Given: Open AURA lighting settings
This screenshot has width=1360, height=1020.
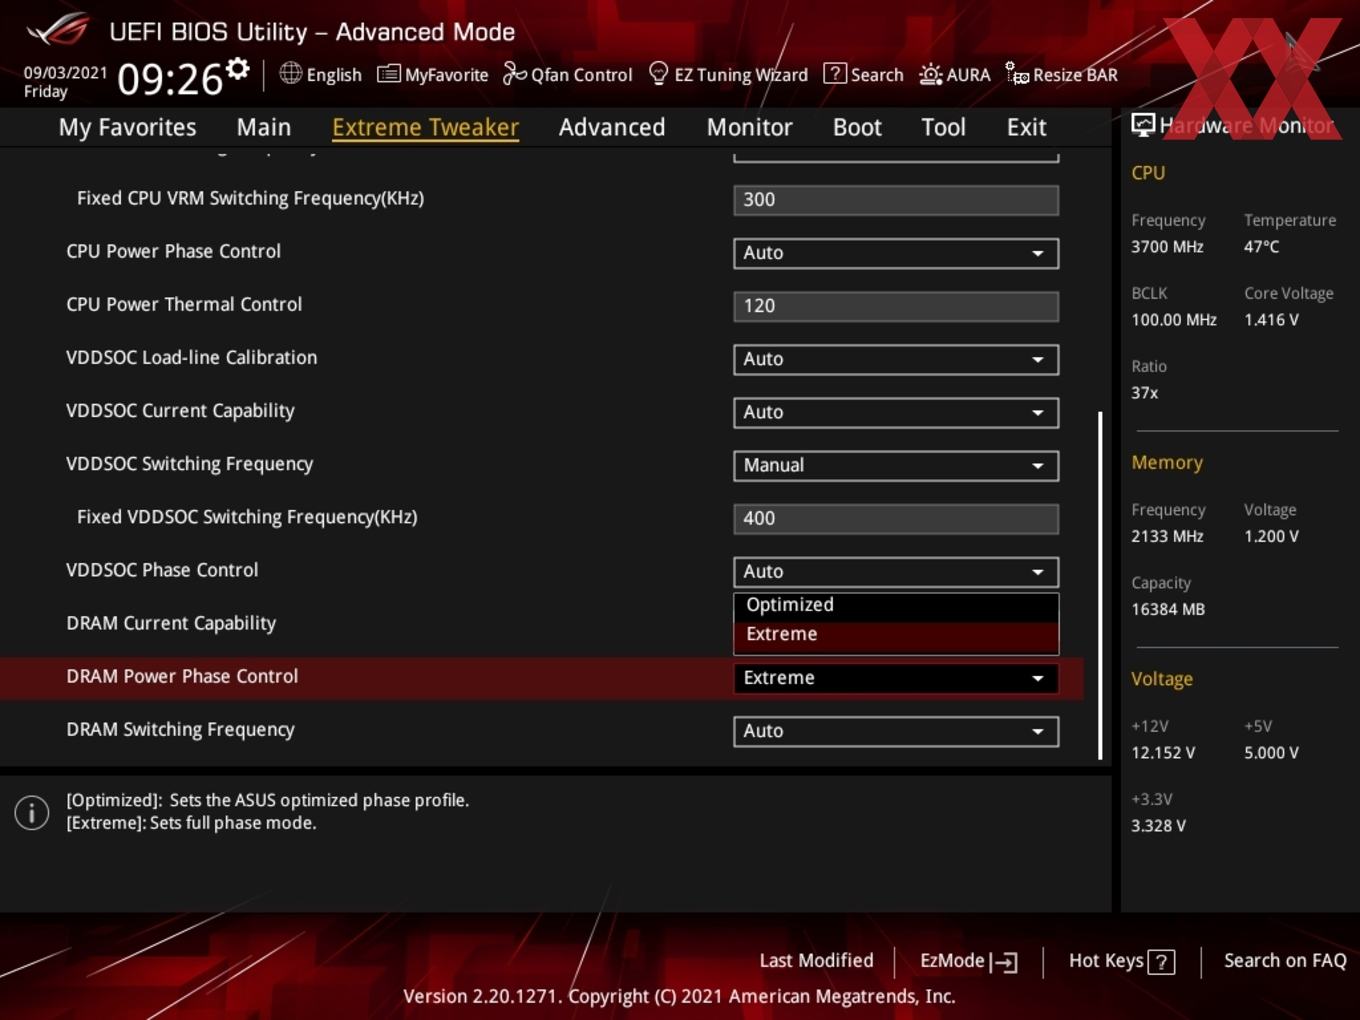Looking at the screenshot, I should (955, 74).
